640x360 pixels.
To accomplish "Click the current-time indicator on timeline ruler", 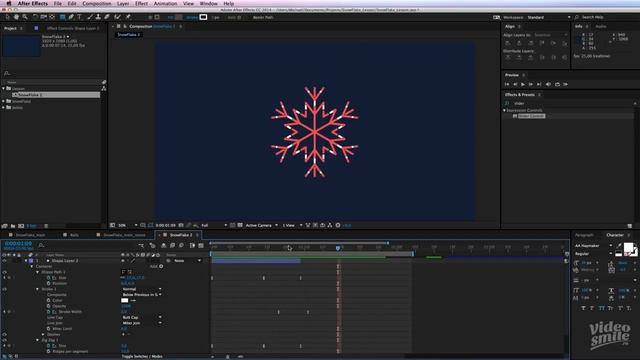I will pyautogui.click(x=338, y=248).
